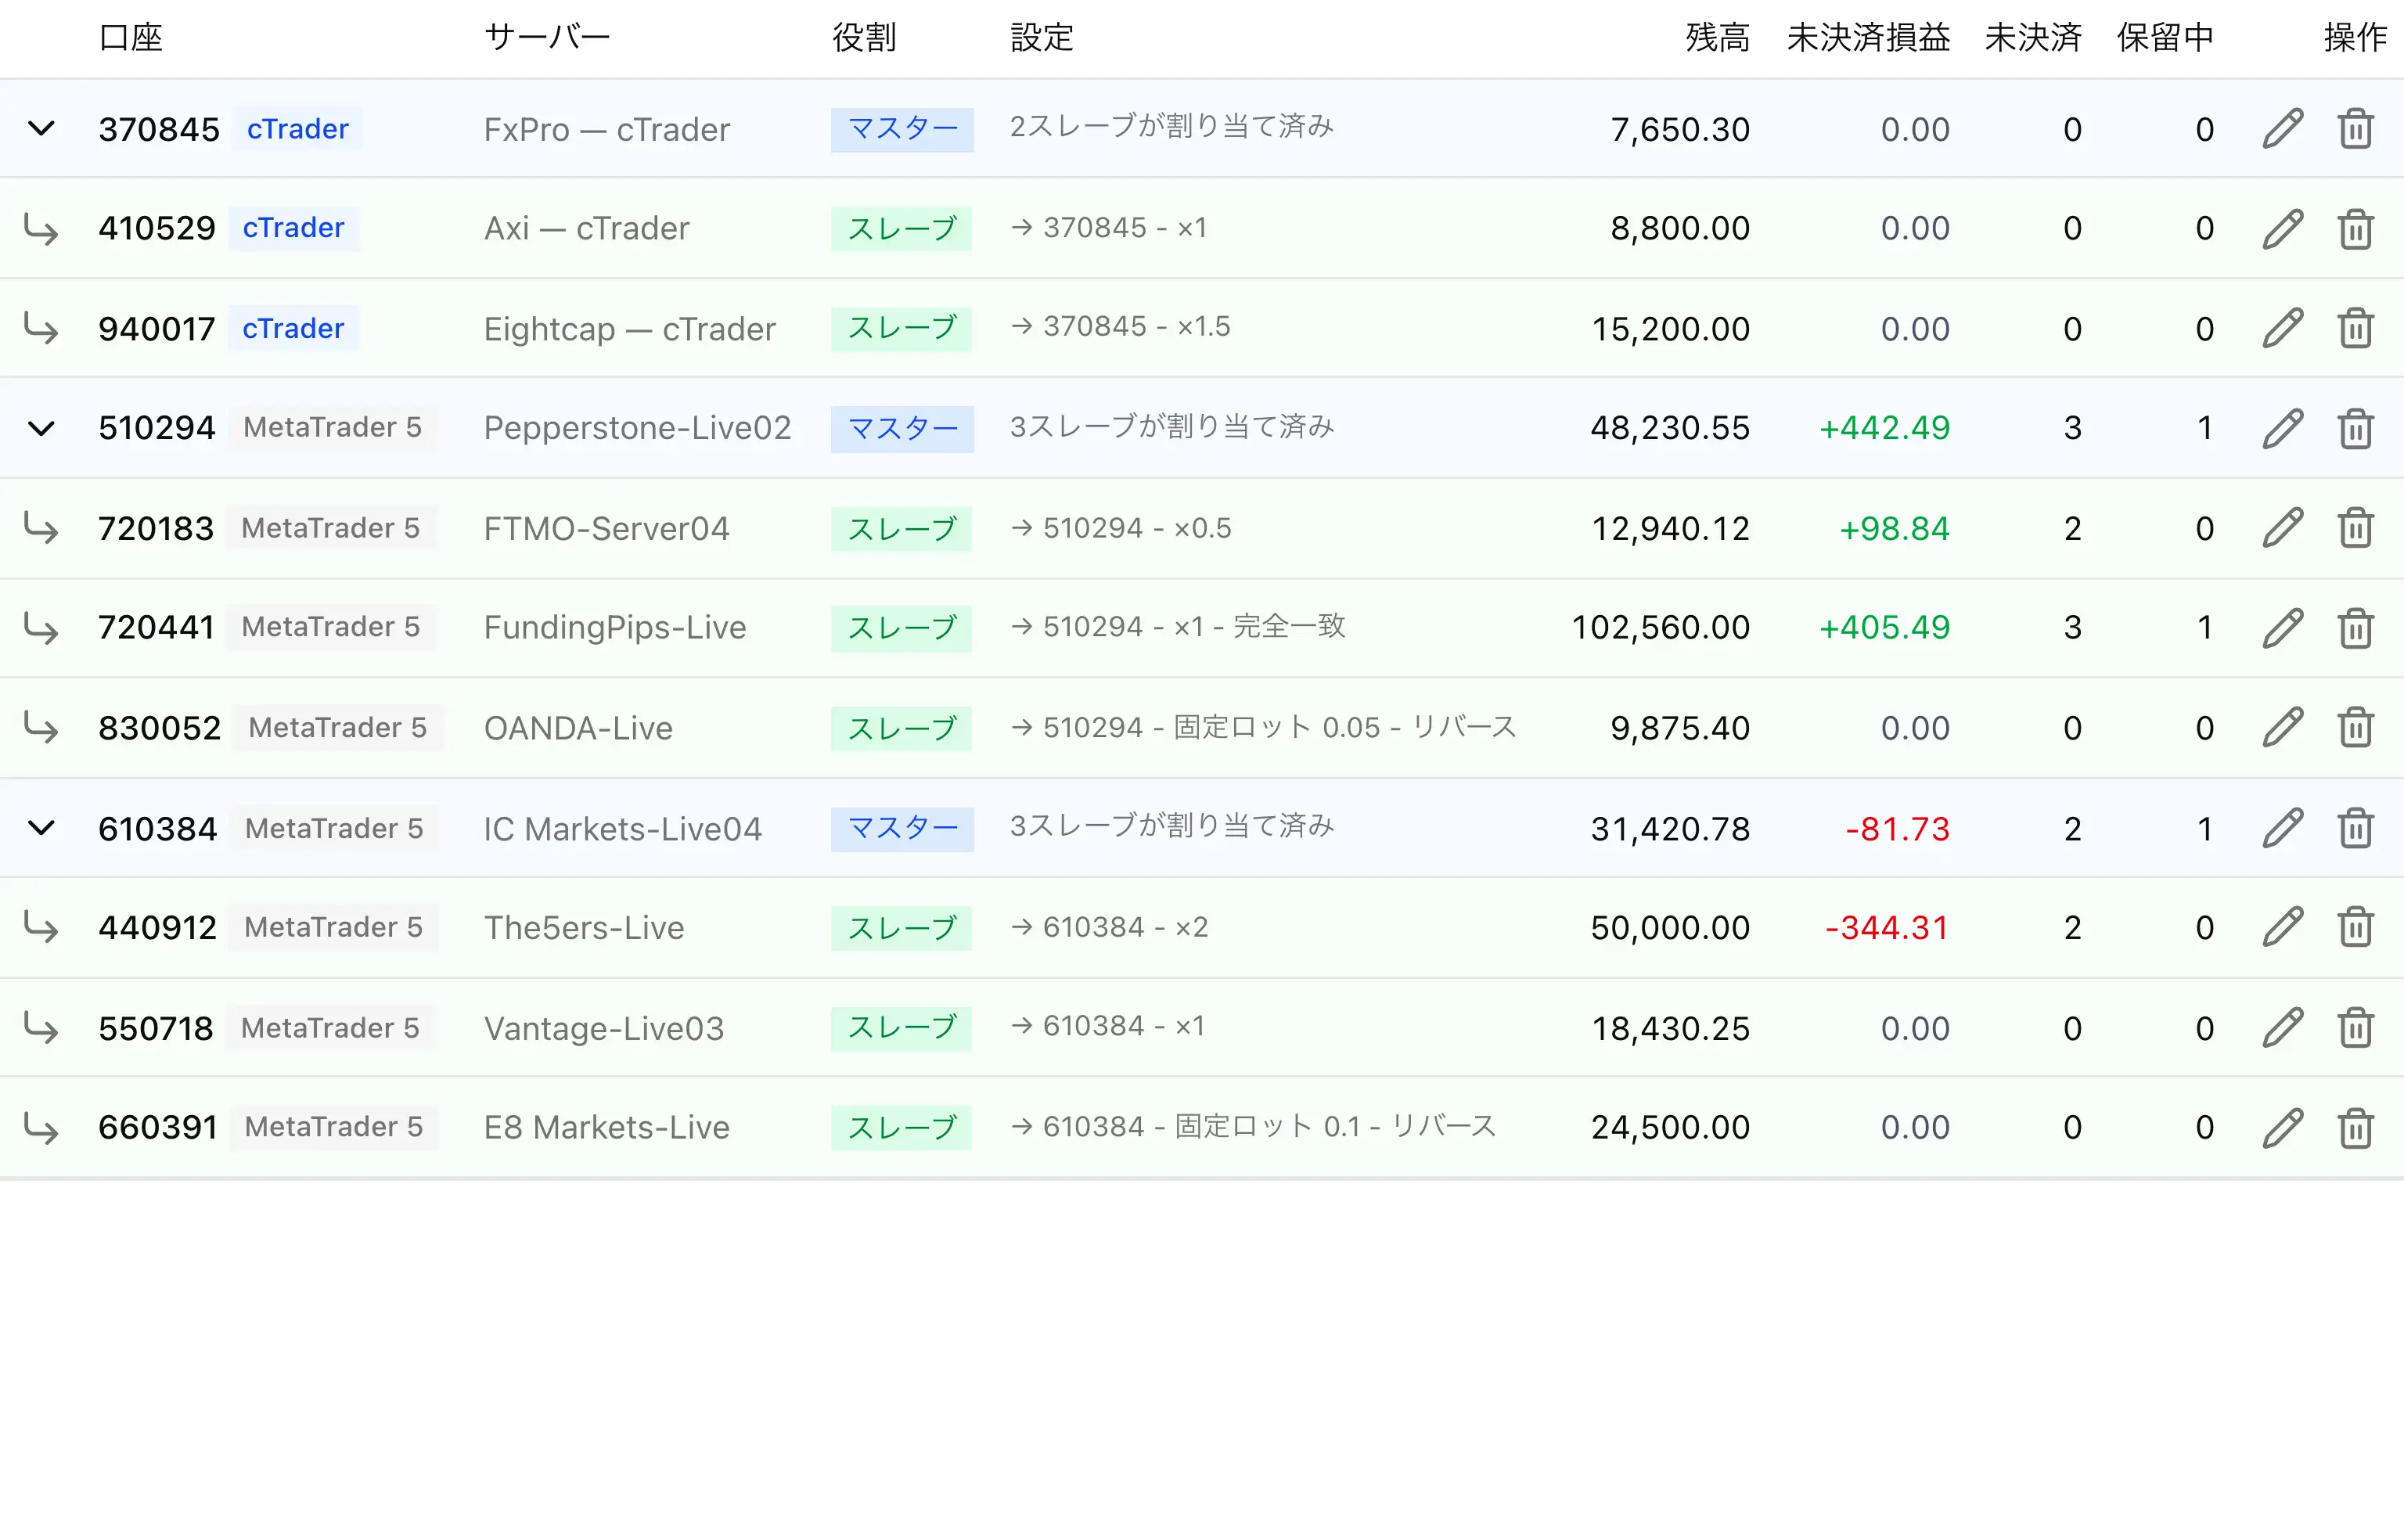Click setting text '→ 370845 - x1.5'
Image resolution: width=2404 pixels, height=1540 pixels.
tap(1120, 327)
